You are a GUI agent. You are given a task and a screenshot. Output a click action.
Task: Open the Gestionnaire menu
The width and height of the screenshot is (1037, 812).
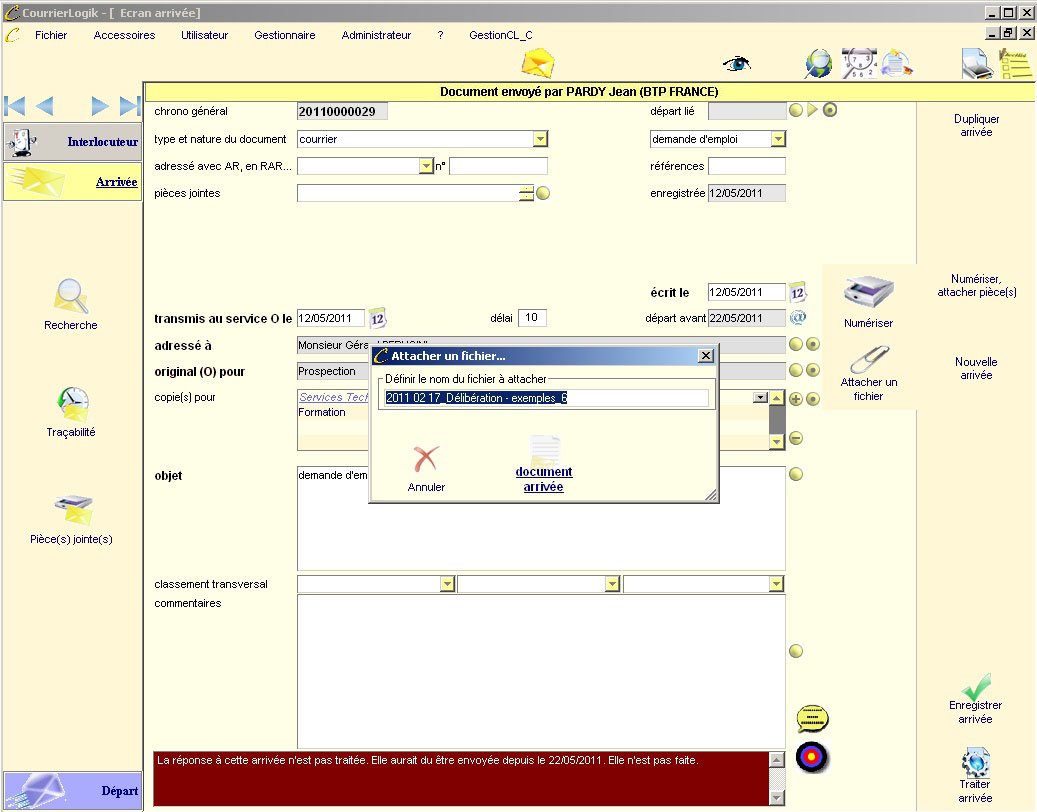coord(284,35)
